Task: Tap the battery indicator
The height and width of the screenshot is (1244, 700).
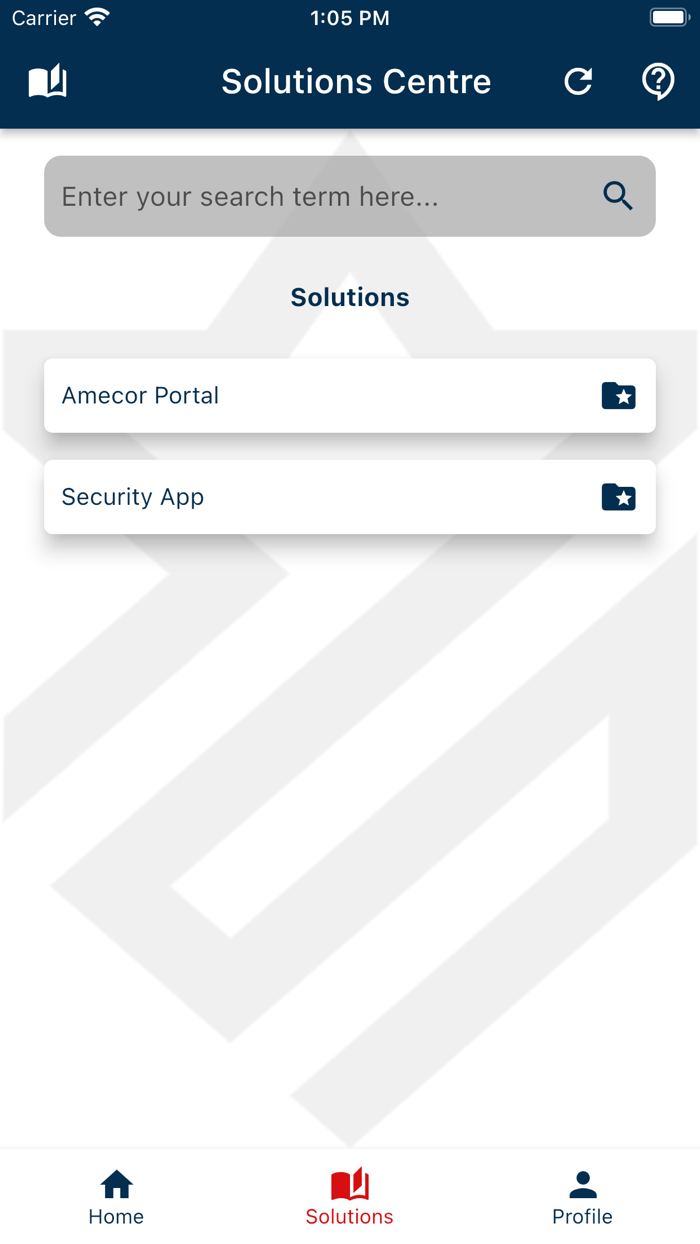Action: tap(668, 16)
